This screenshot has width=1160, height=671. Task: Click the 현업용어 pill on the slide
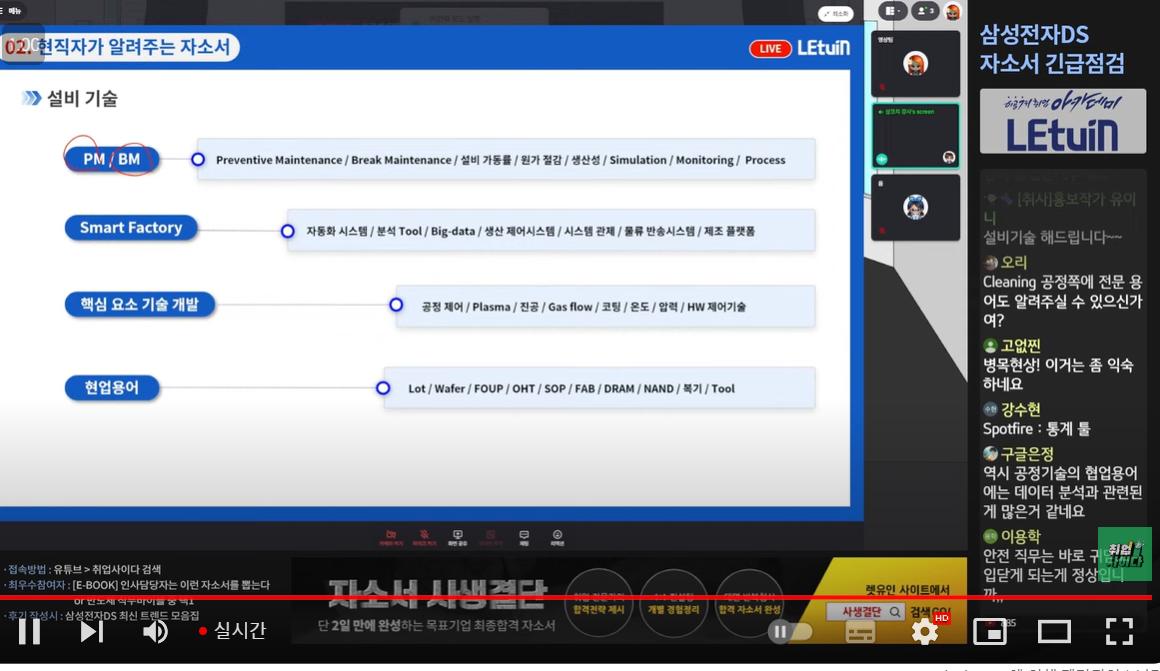pos(112,387)
